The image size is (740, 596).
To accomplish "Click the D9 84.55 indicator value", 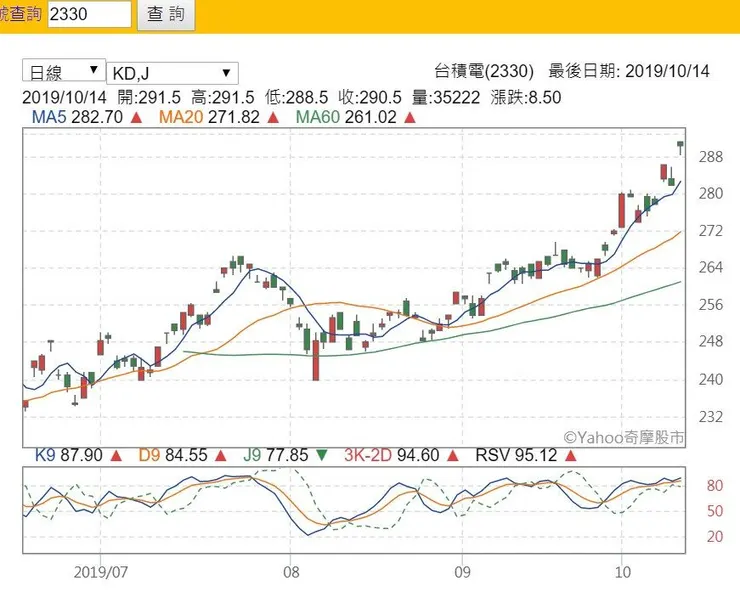I will (173, 455).
